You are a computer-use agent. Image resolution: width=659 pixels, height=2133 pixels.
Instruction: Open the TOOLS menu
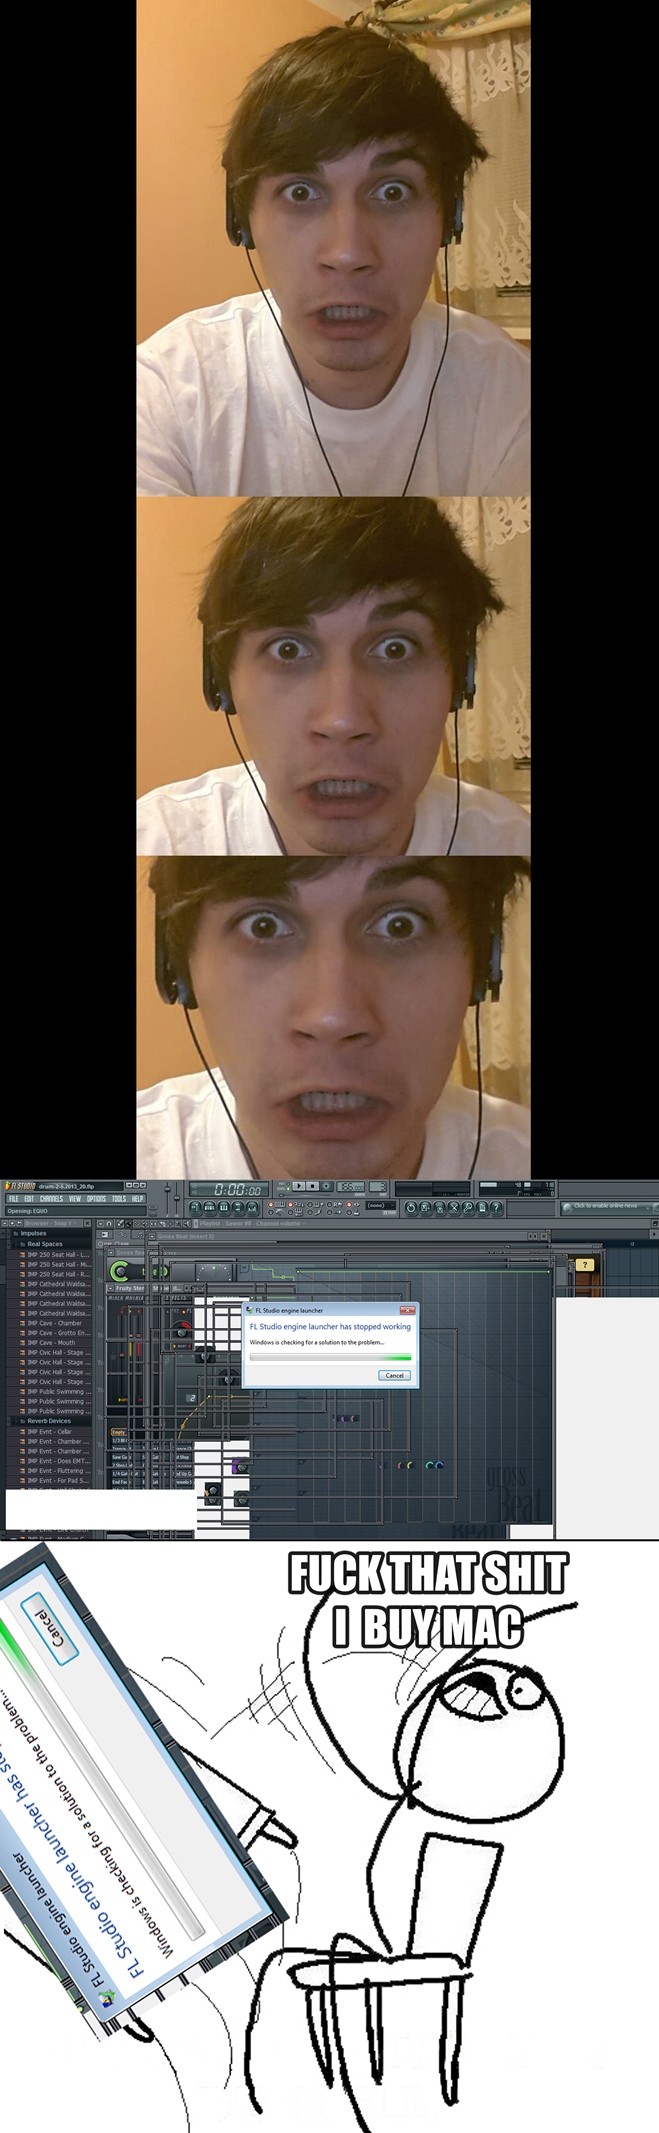[x=119, y=1198]
